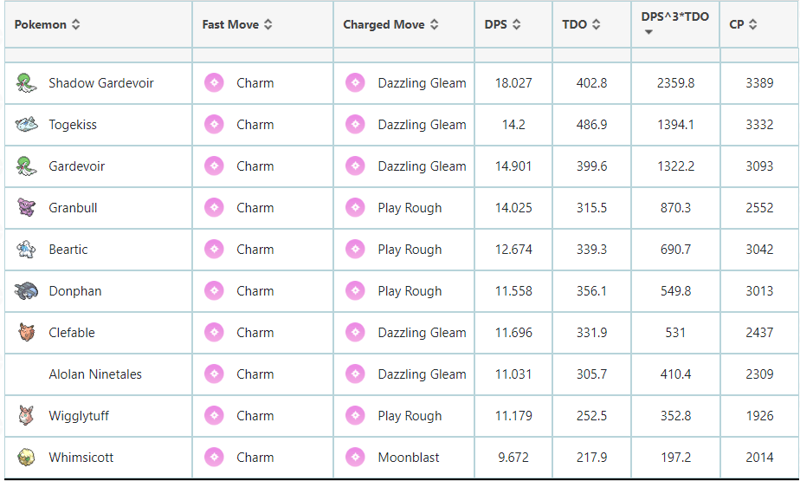The height and width of the screenshot is (481, 800).
Task: Open the Alolan Ninetales entry
Action: tap(95, 374)
